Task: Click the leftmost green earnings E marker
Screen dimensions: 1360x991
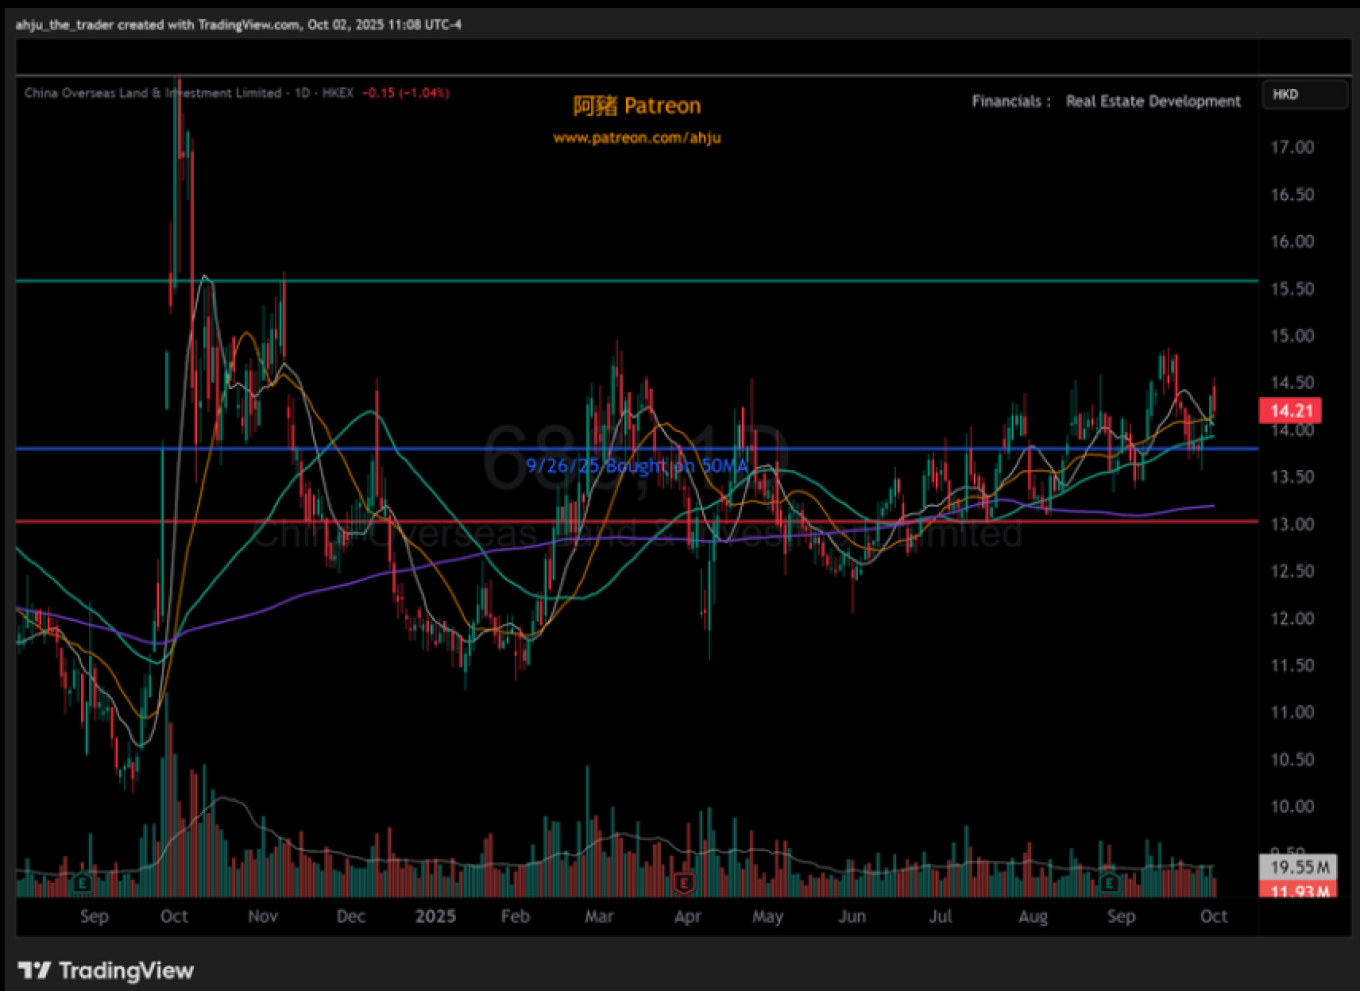Action: 82,883
